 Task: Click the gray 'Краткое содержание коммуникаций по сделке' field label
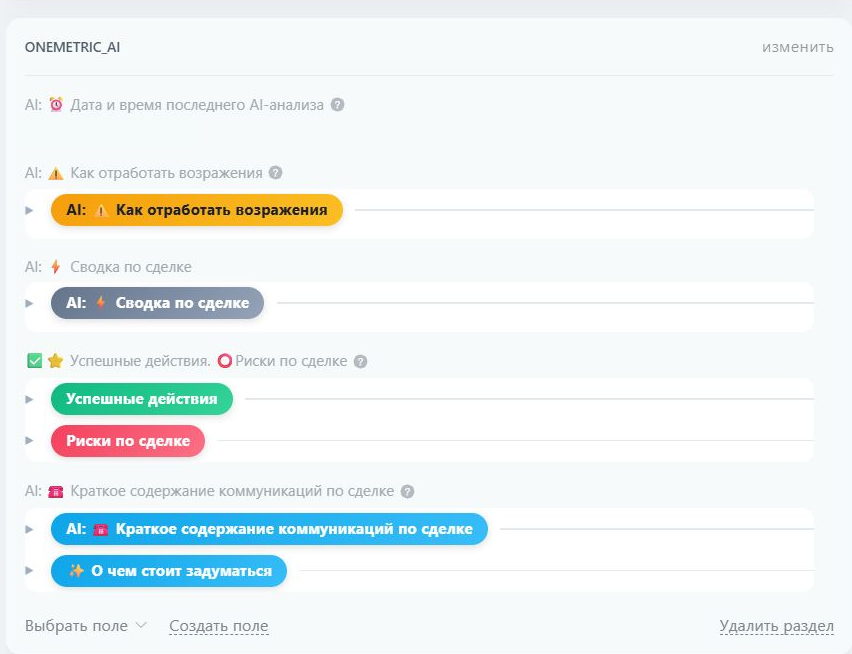pyautogui.click(x=232, y=491)
